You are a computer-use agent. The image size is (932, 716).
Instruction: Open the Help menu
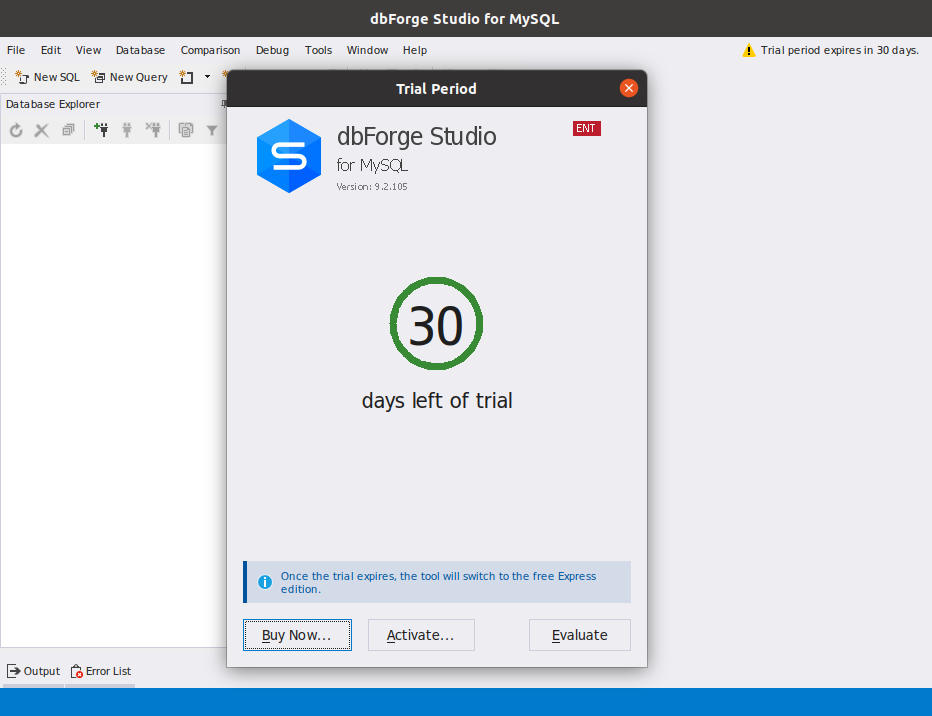pos(415,51)
